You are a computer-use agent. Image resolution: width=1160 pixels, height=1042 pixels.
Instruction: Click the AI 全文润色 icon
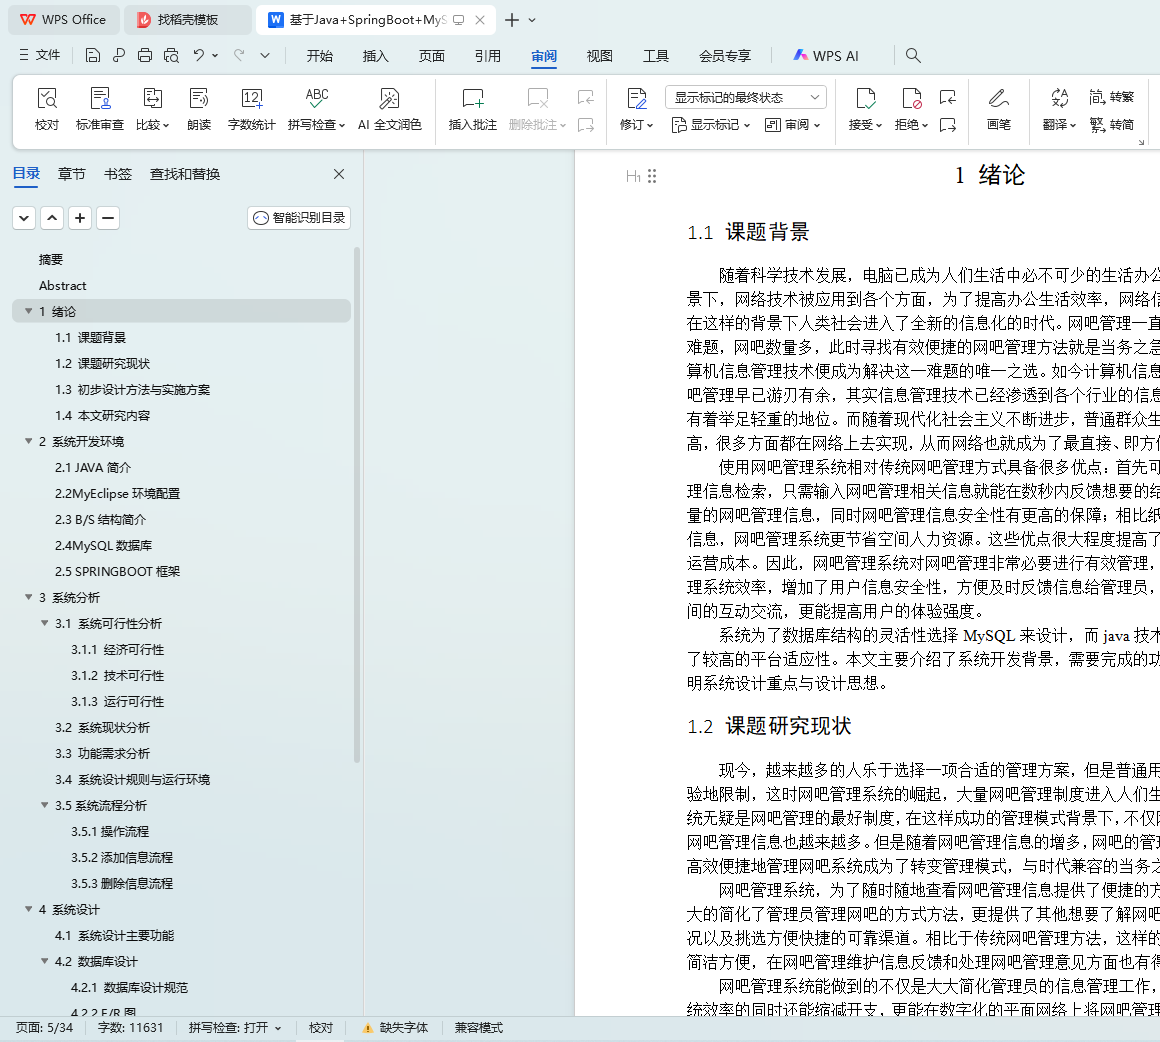click(389, 109)
